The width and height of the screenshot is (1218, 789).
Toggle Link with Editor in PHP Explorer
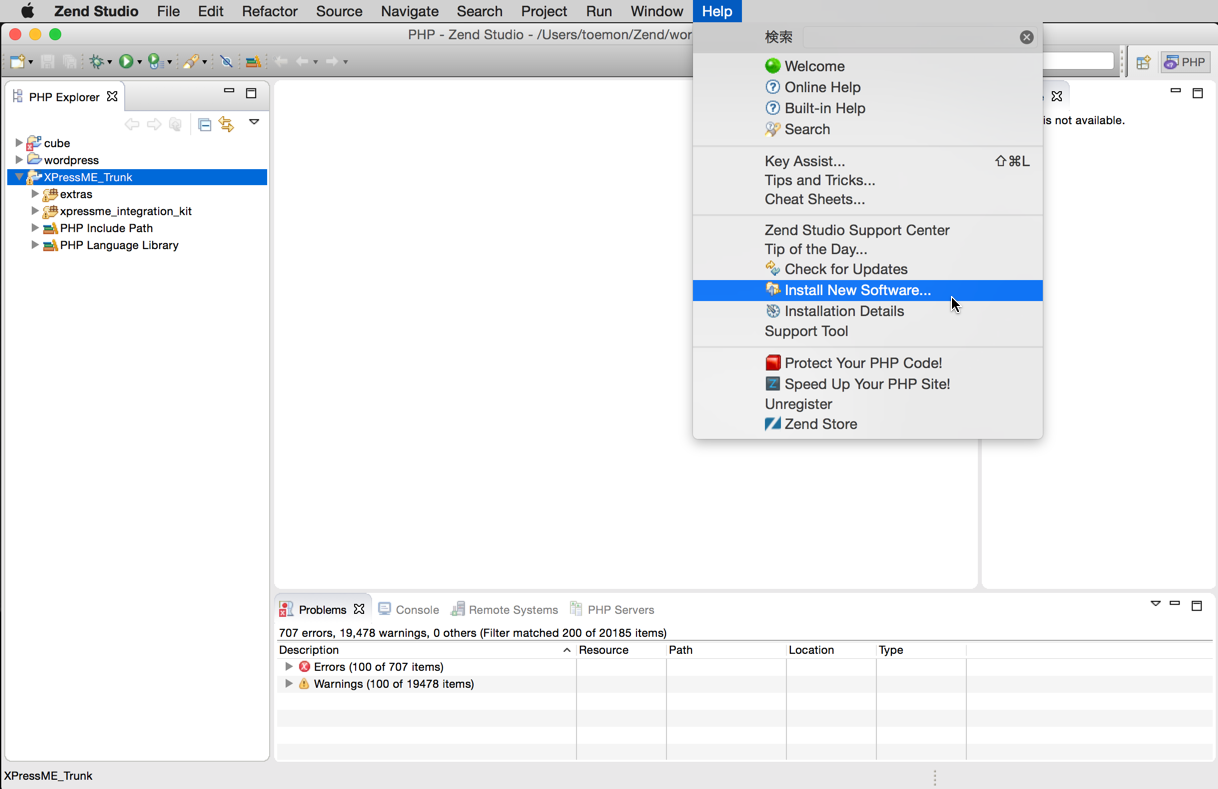coord(227,125)
